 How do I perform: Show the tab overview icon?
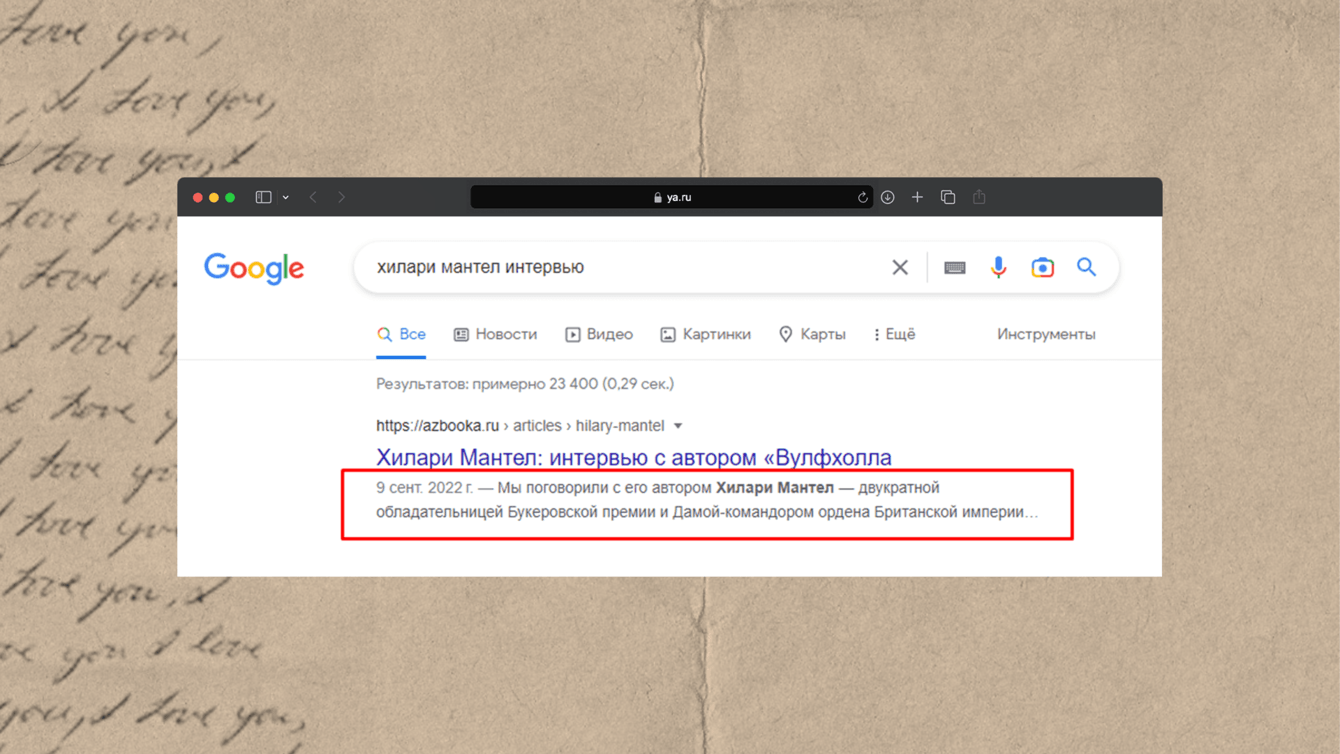click(948, 198)
